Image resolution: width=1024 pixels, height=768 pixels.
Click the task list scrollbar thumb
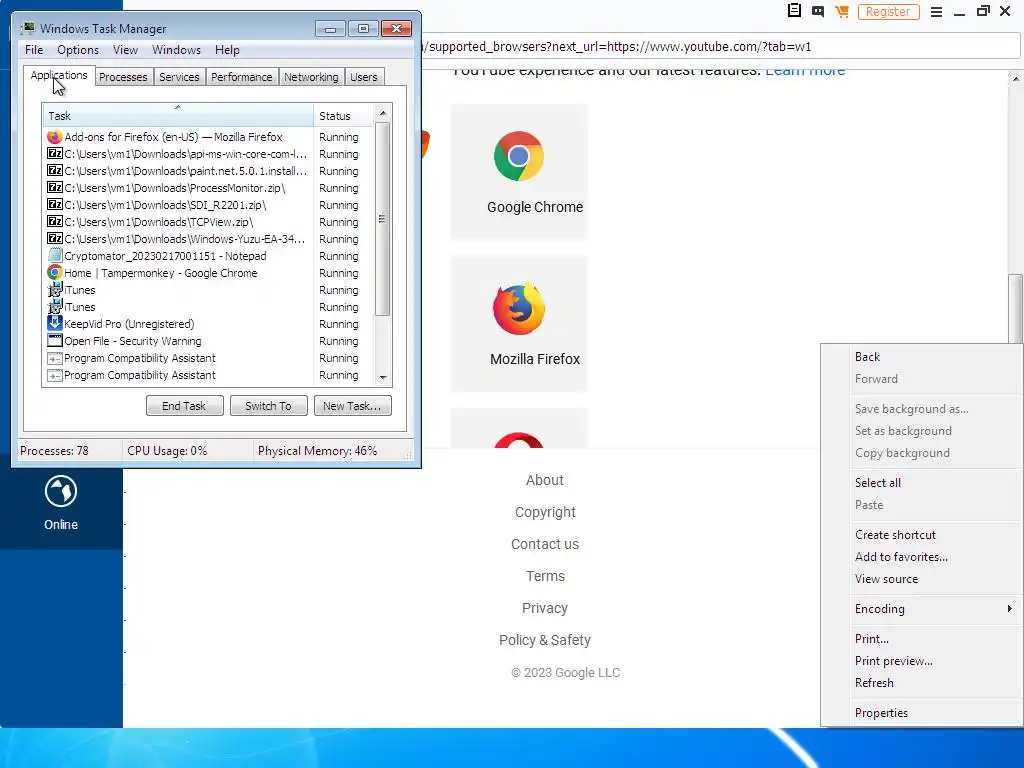pyautogui.click(x=383, y=219)
